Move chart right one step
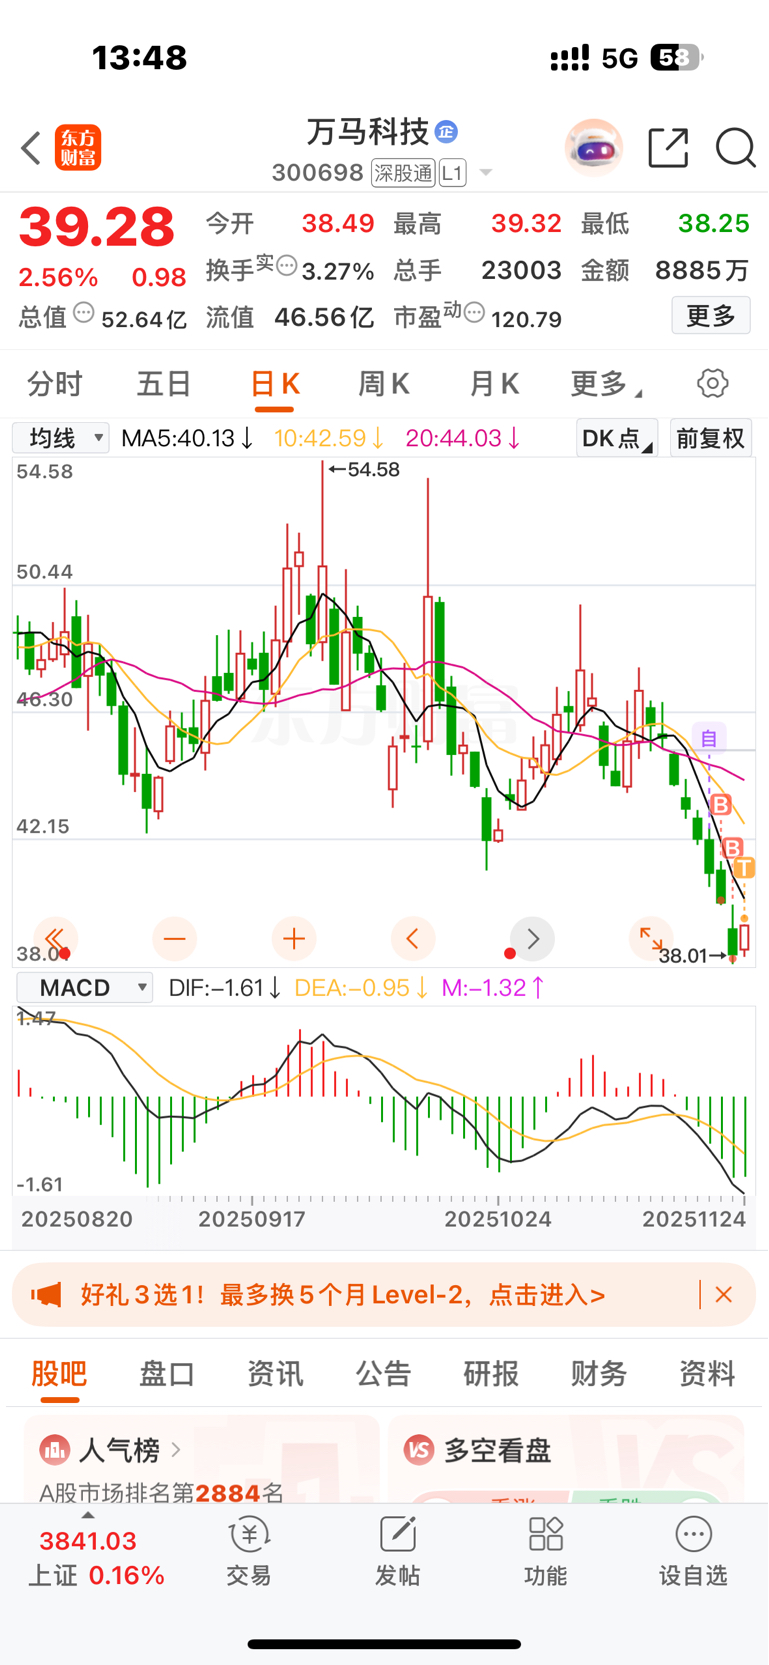Viewport: 769px width, 1665px height. (532, 938)
